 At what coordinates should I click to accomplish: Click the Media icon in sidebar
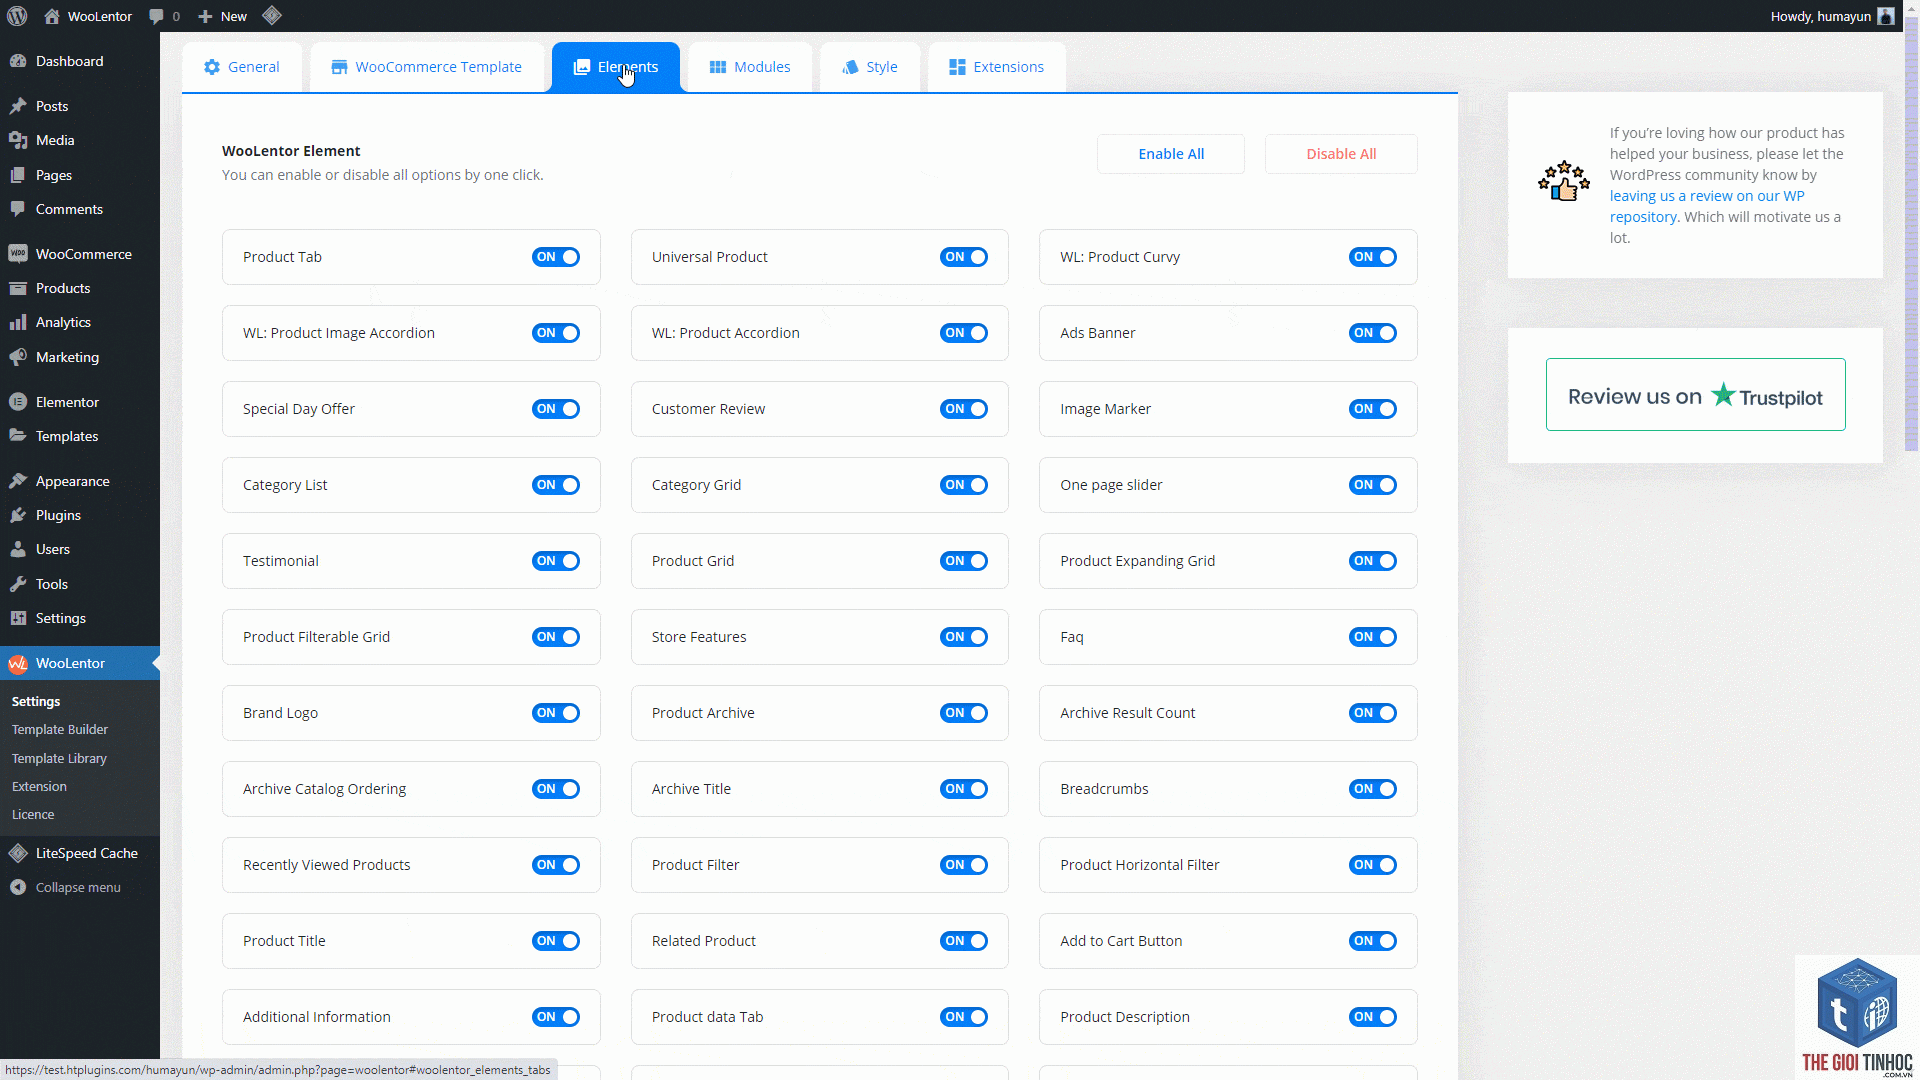click(x=18, y=140)
